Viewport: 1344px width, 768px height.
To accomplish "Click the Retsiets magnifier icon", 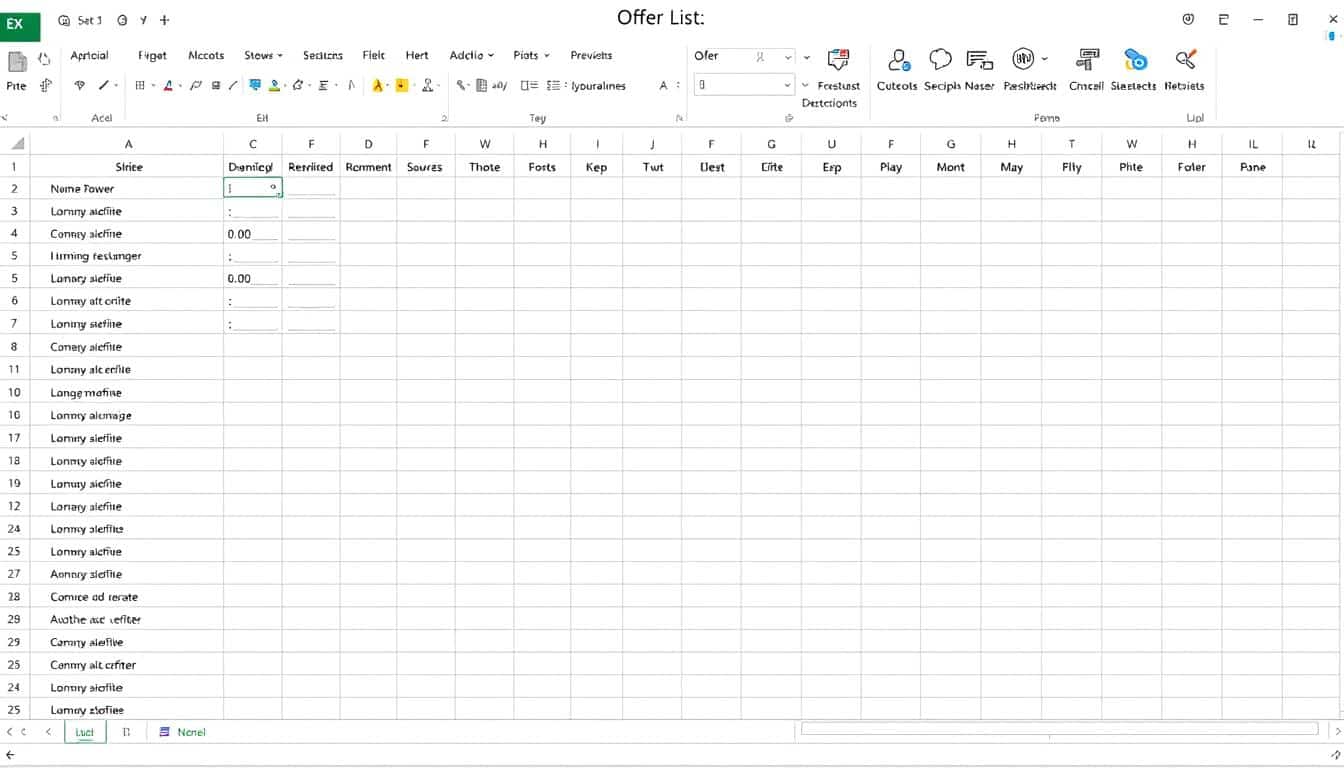I will (1186, 61).
